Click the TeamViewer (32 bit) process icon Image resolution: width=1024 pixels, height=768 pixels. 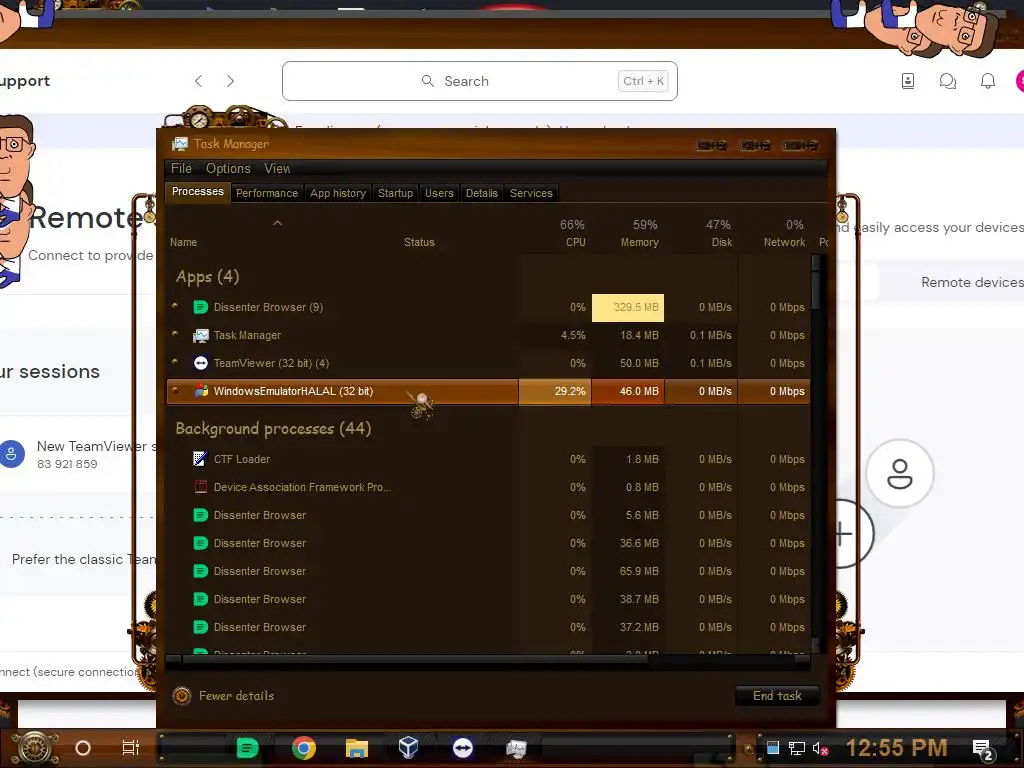pyautogui.click(x=200, y=363)
